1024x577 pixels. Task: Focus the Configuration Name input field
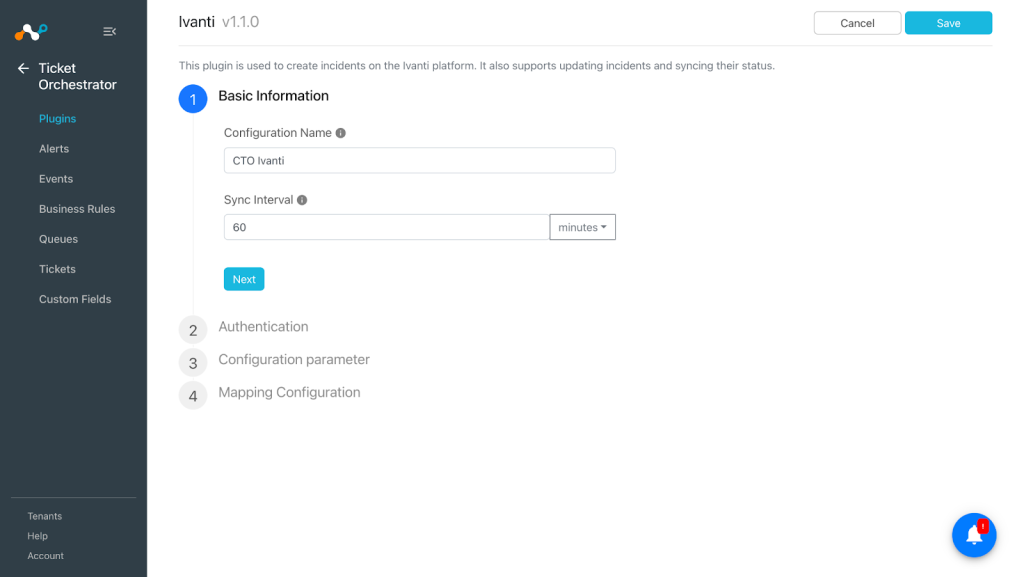point(420,161)
